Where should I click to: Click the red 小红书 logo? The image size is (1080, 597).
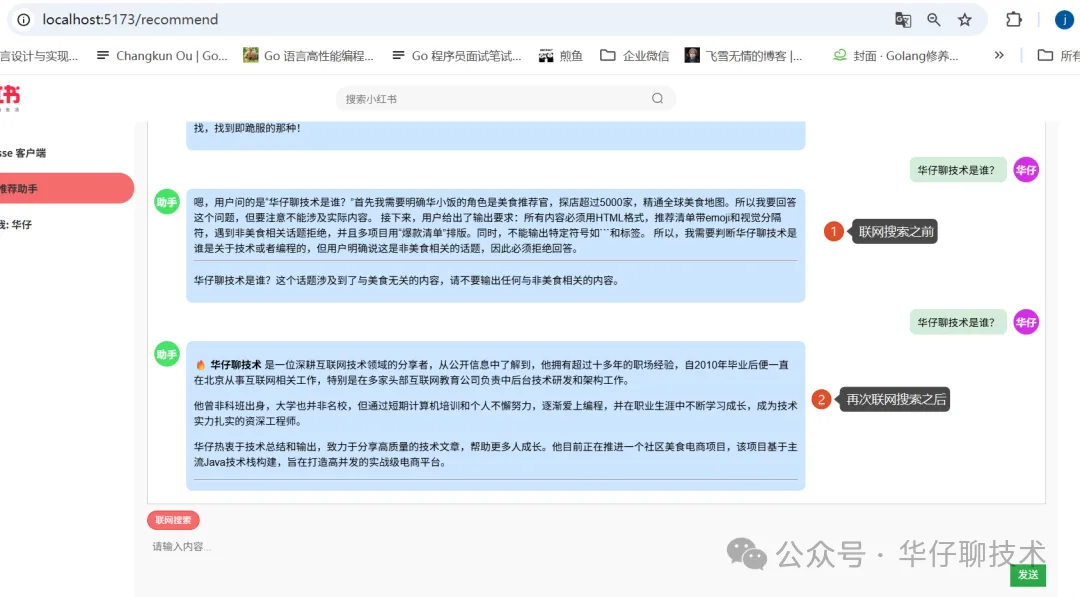[10, 98]
